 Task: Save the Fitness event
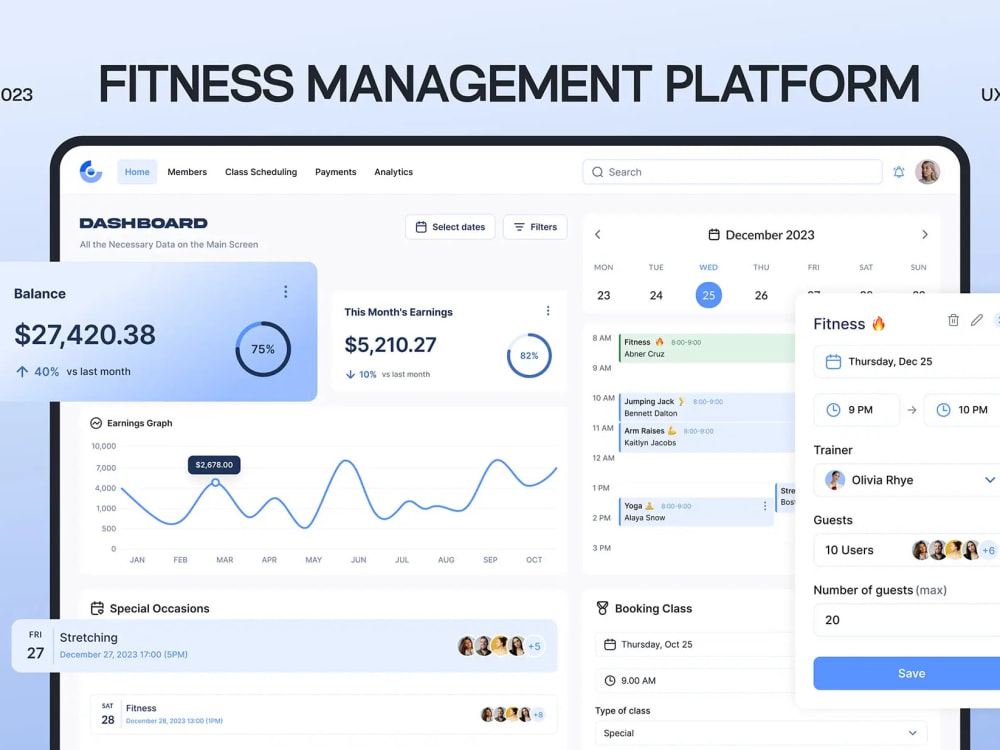click(906, 673)
